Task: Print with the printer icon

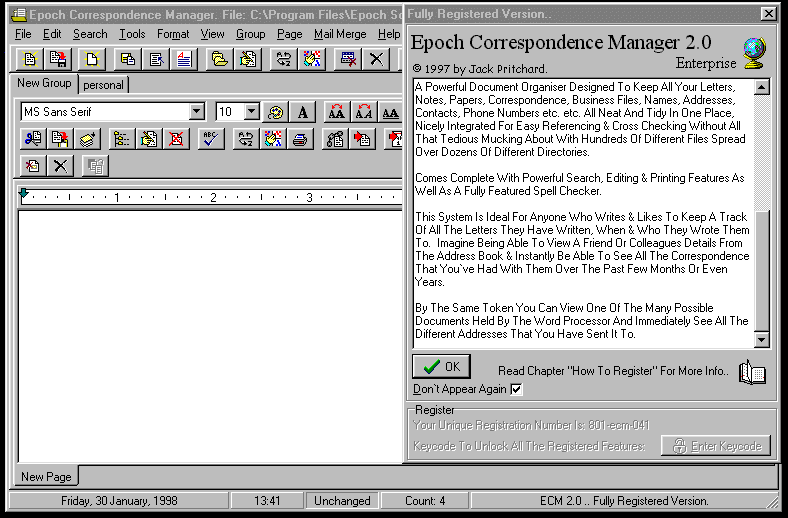Action: click(300, 139)
